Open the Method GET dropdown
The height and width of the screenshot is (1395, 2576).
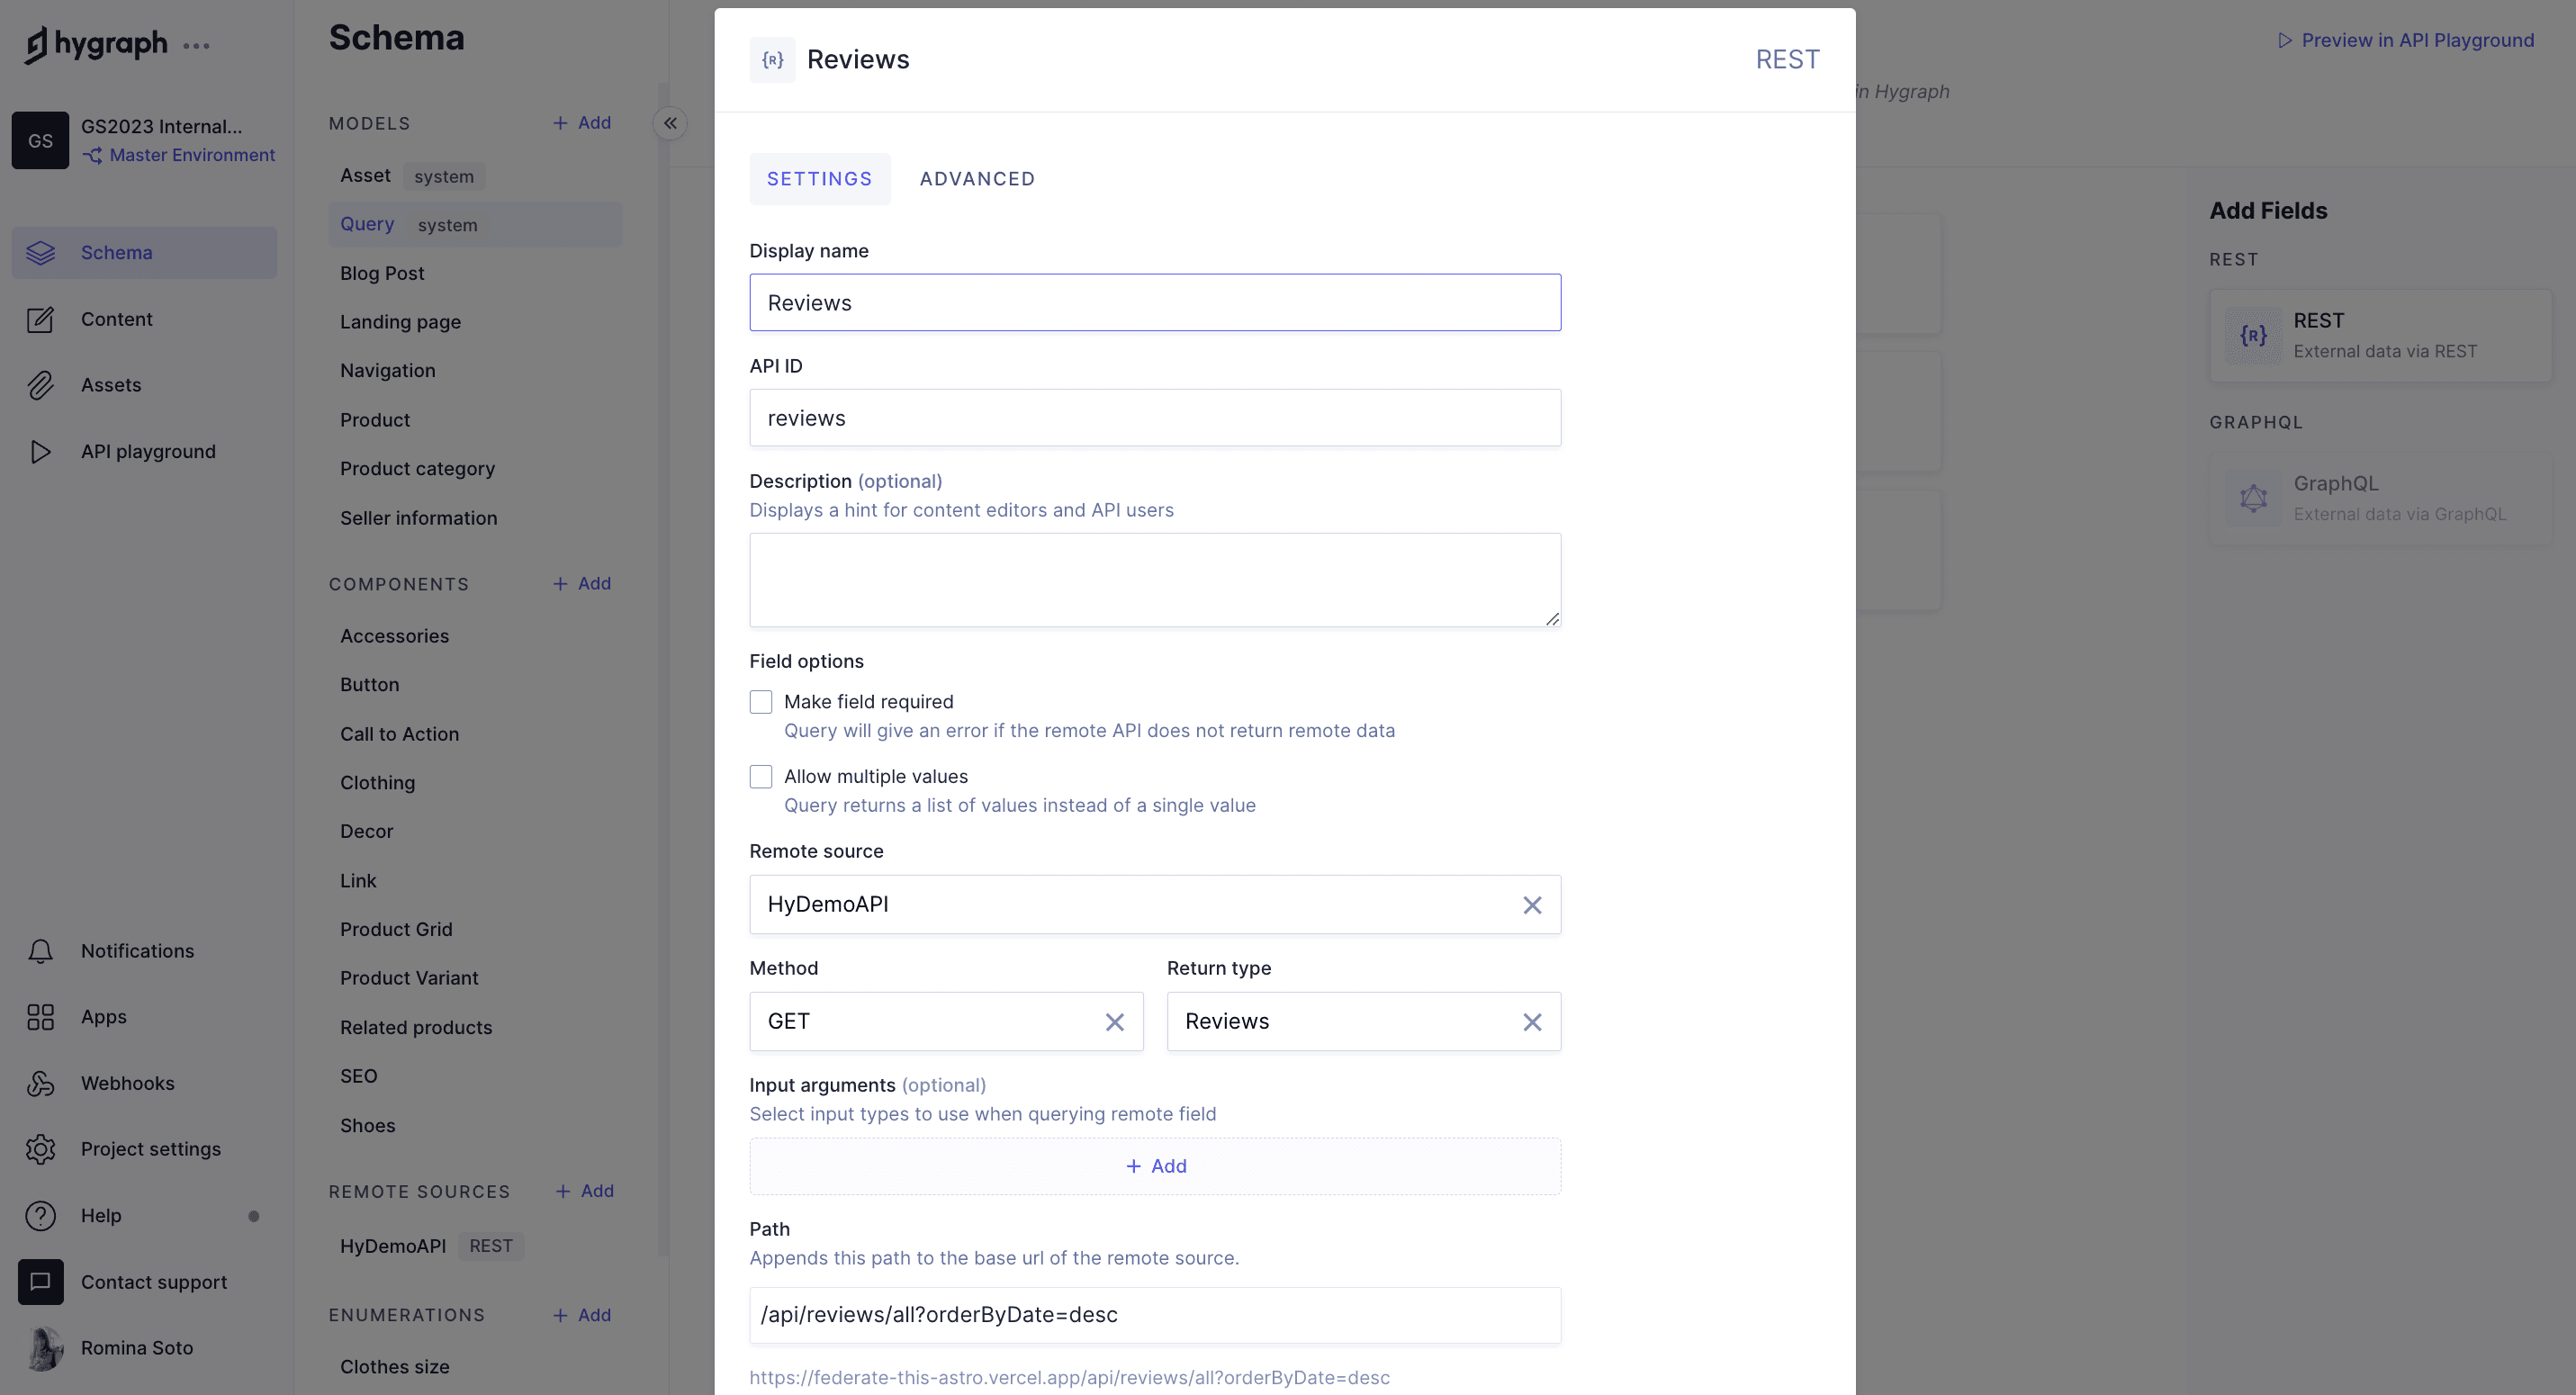pos(925,1021)
